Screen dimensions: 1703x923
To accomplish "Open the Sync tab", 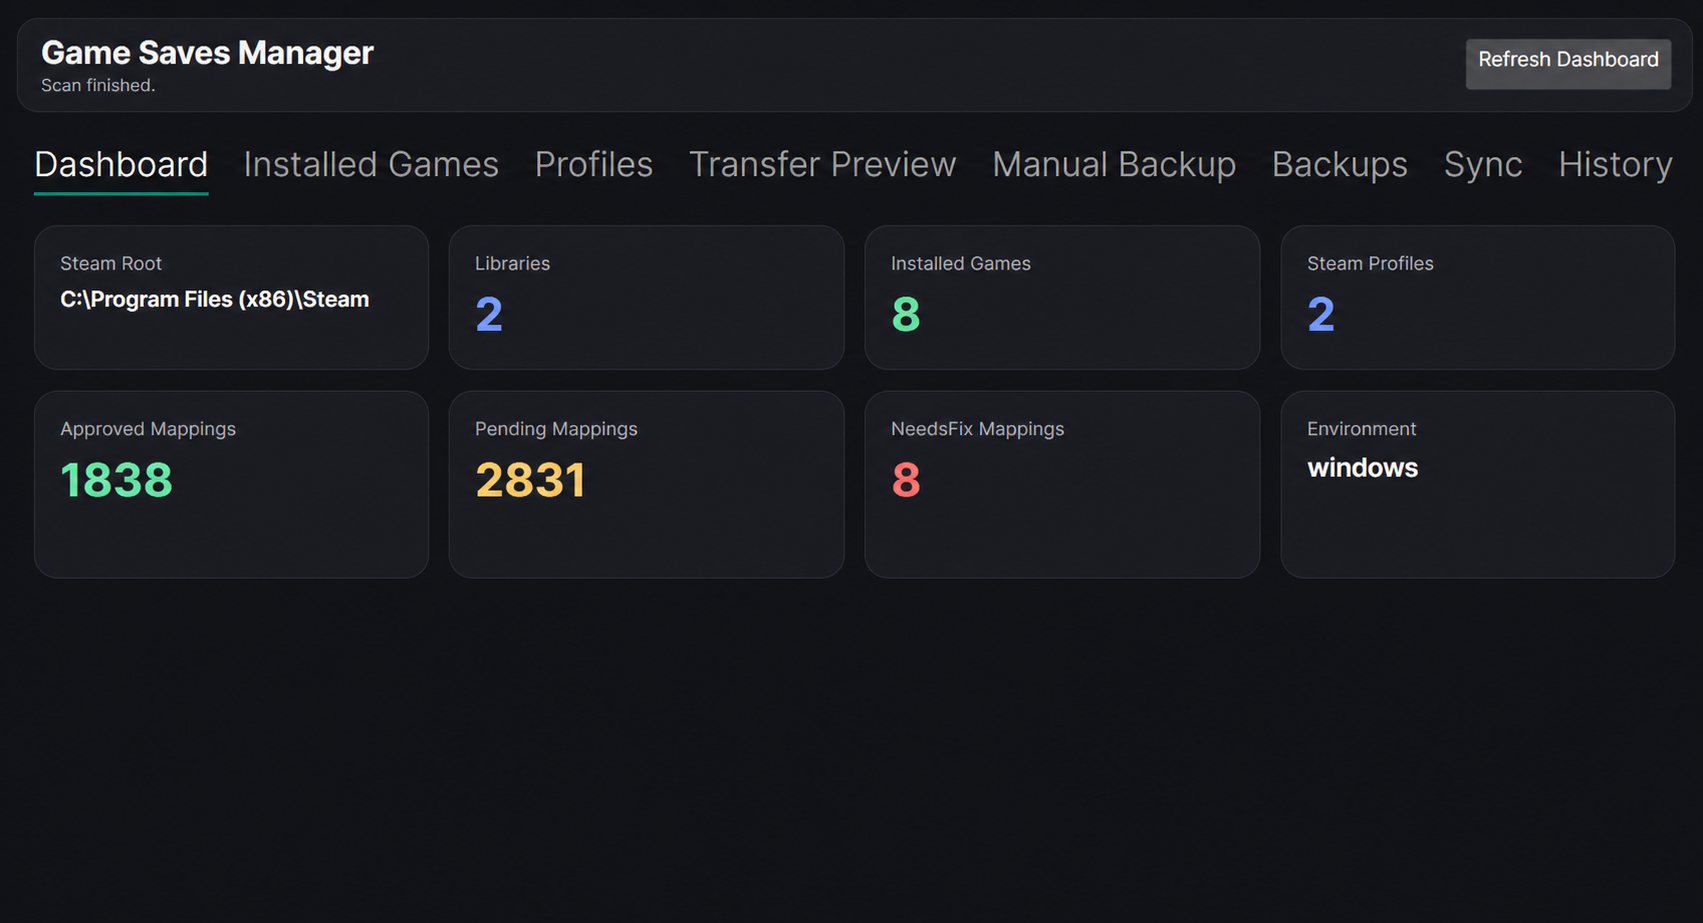I will [x=1483, y=165].
